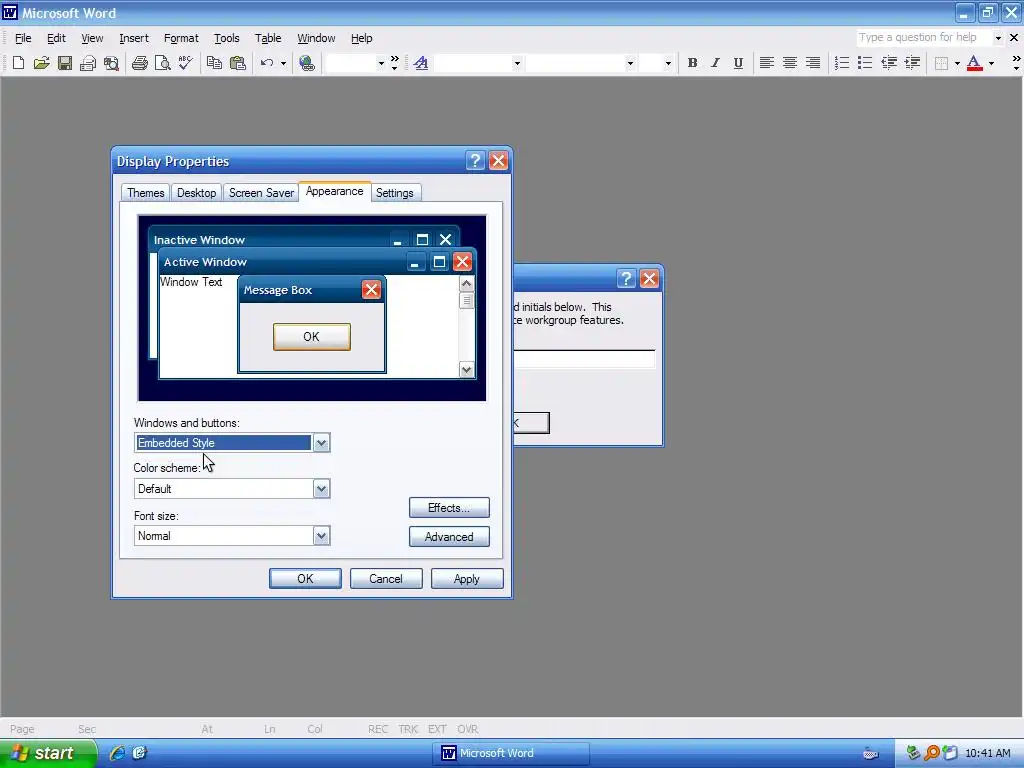This screenshot has width=1024, height=768.
Task: Click the E-mail recipient toolbar icon
Action: [88, 63]
